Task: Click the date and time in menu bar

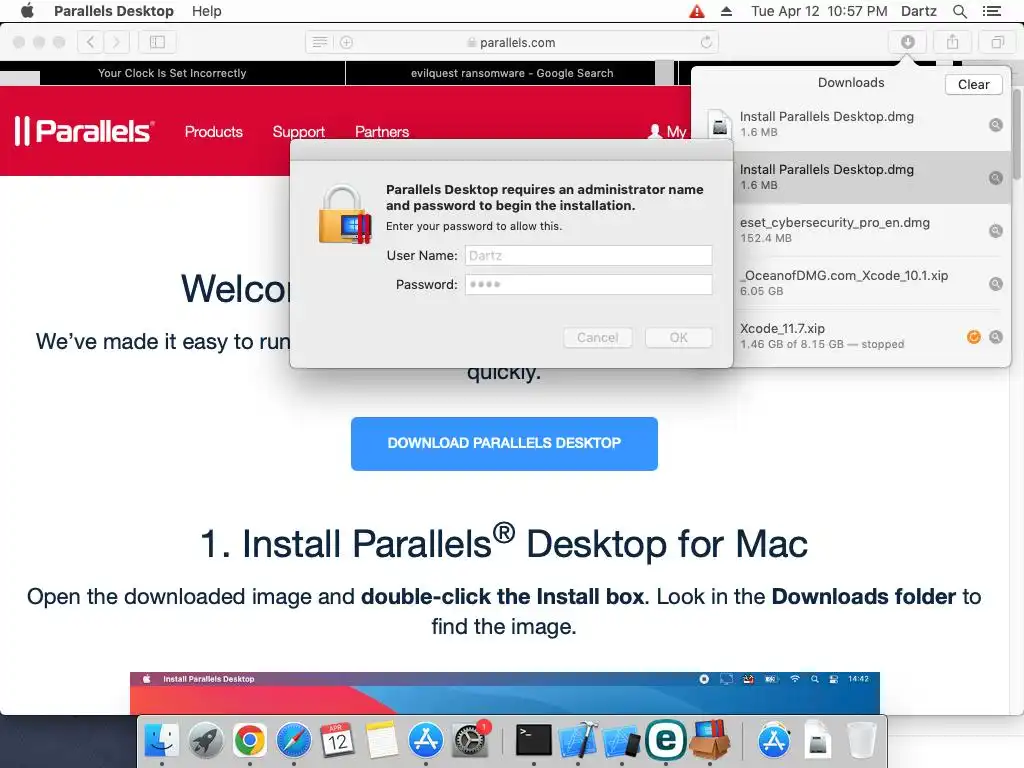Action: point(819,11)
